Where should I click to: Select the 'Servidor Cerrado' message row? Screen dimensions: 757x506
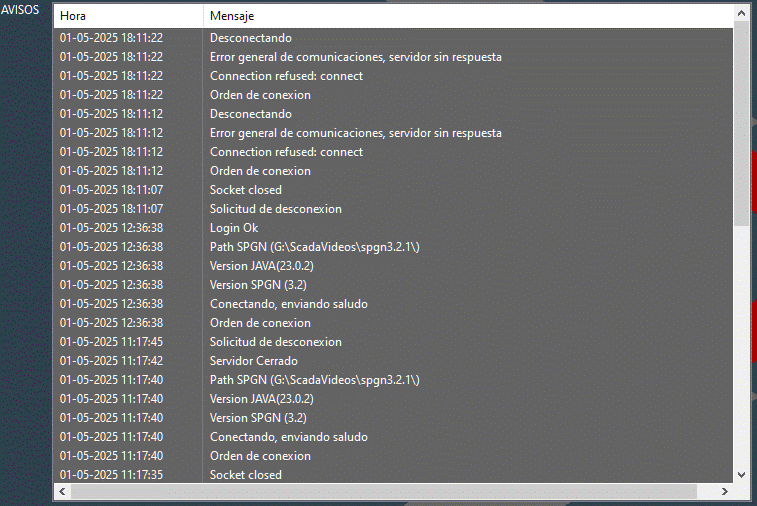coord(393,361)
